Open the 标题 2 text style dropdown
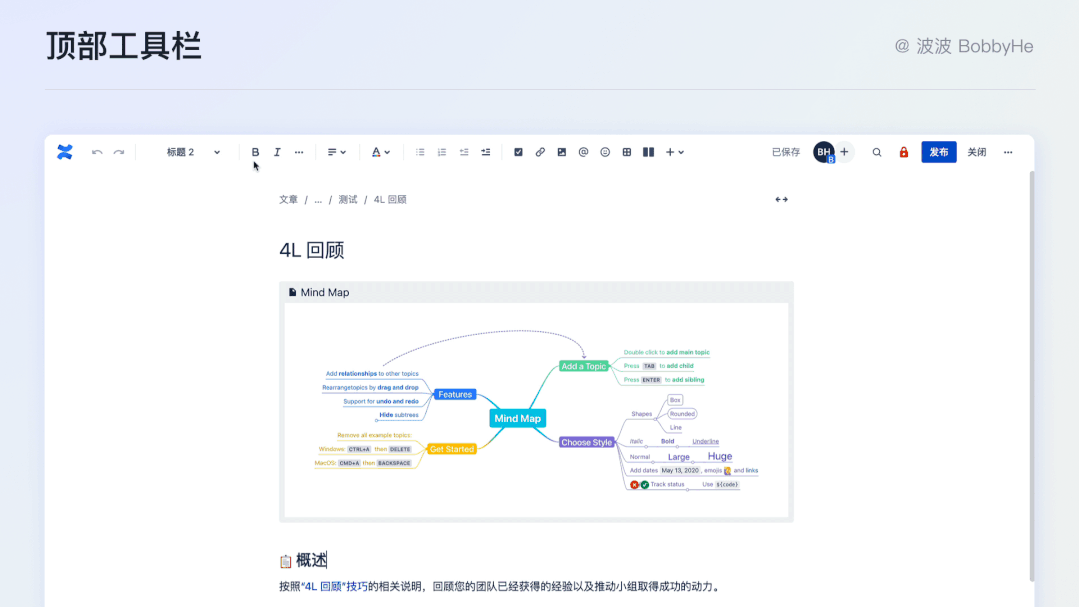Viewport: 1079px width, 607px height. click(193, 152)
